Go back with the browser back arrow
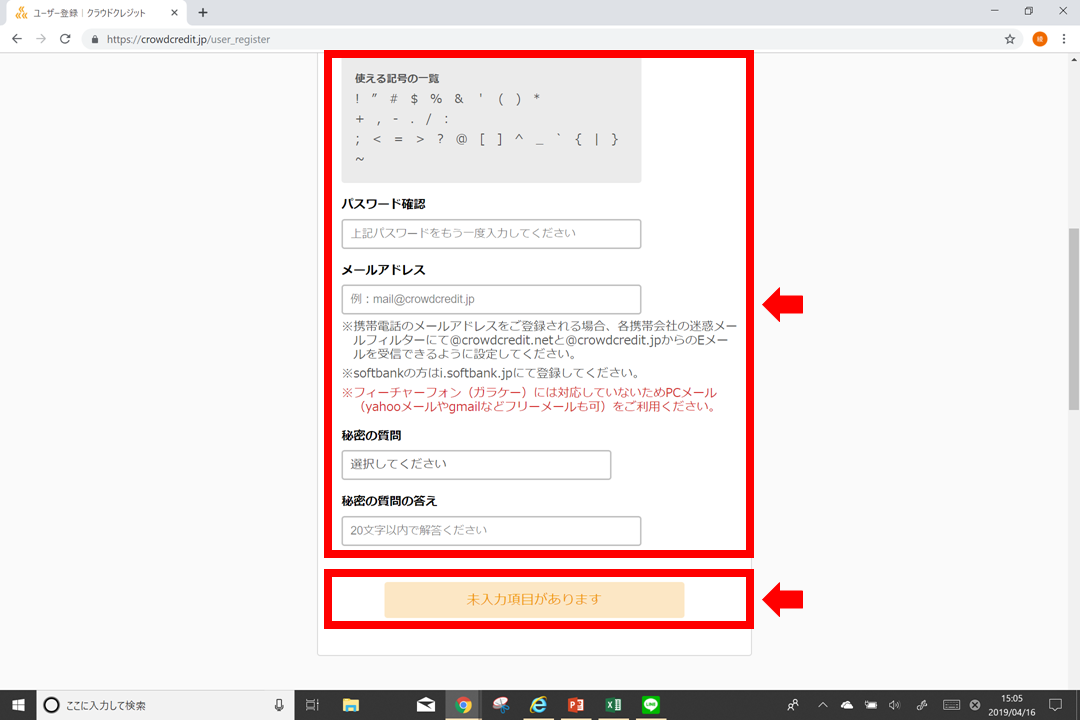This screenshot has width=1080, height=720. pyautogui.click(x=17, y=39)
